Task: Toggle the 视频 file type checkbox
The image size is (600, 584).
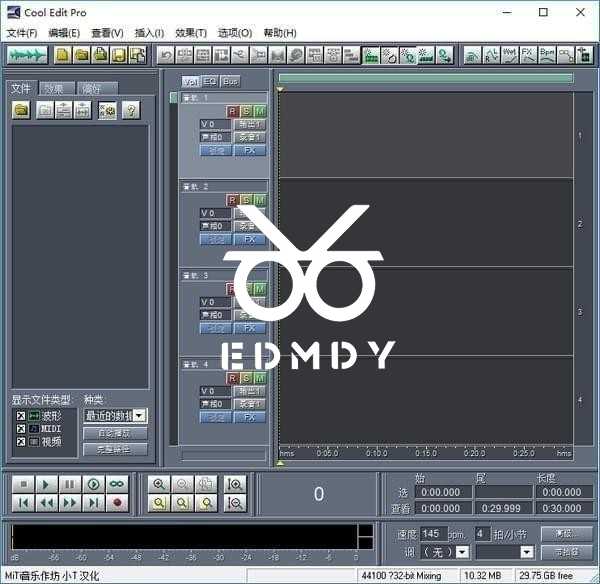Action: tap(21, 442)
